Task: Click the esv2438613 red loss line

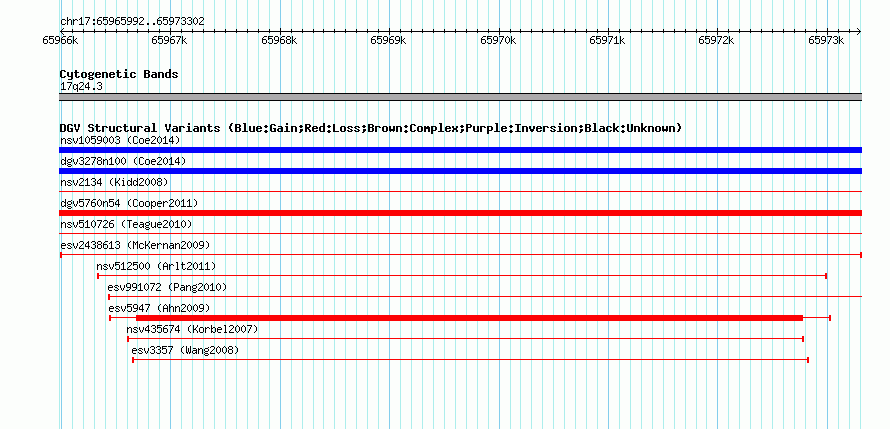Action: tap(461, 255)
